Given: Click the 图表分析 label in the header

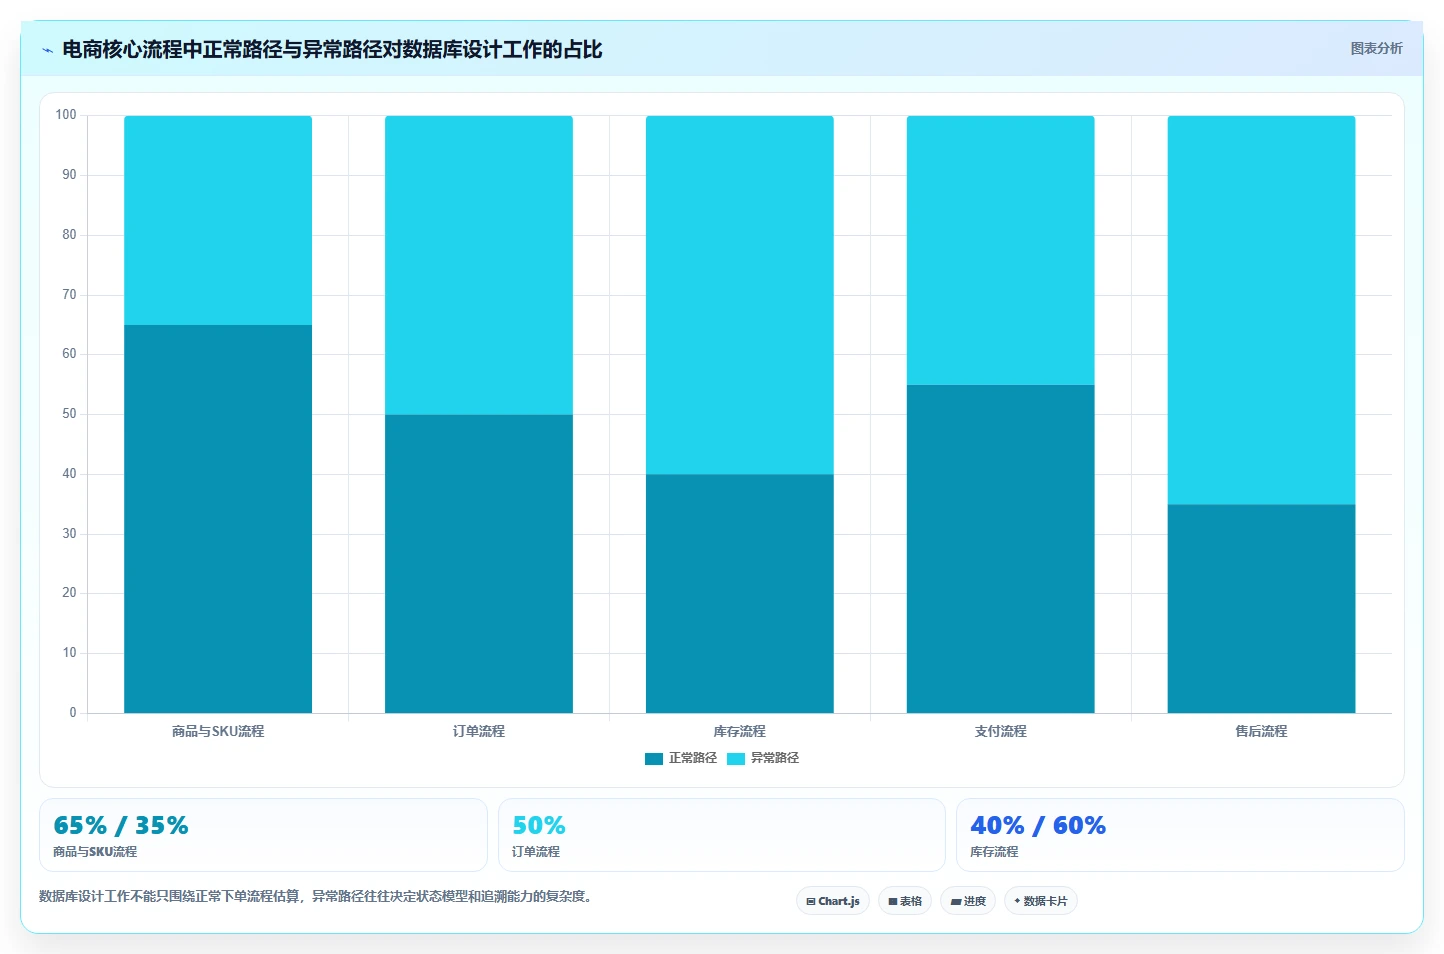Looking at the screenshot, I should pyautogui.click(x=1376, y=48).
